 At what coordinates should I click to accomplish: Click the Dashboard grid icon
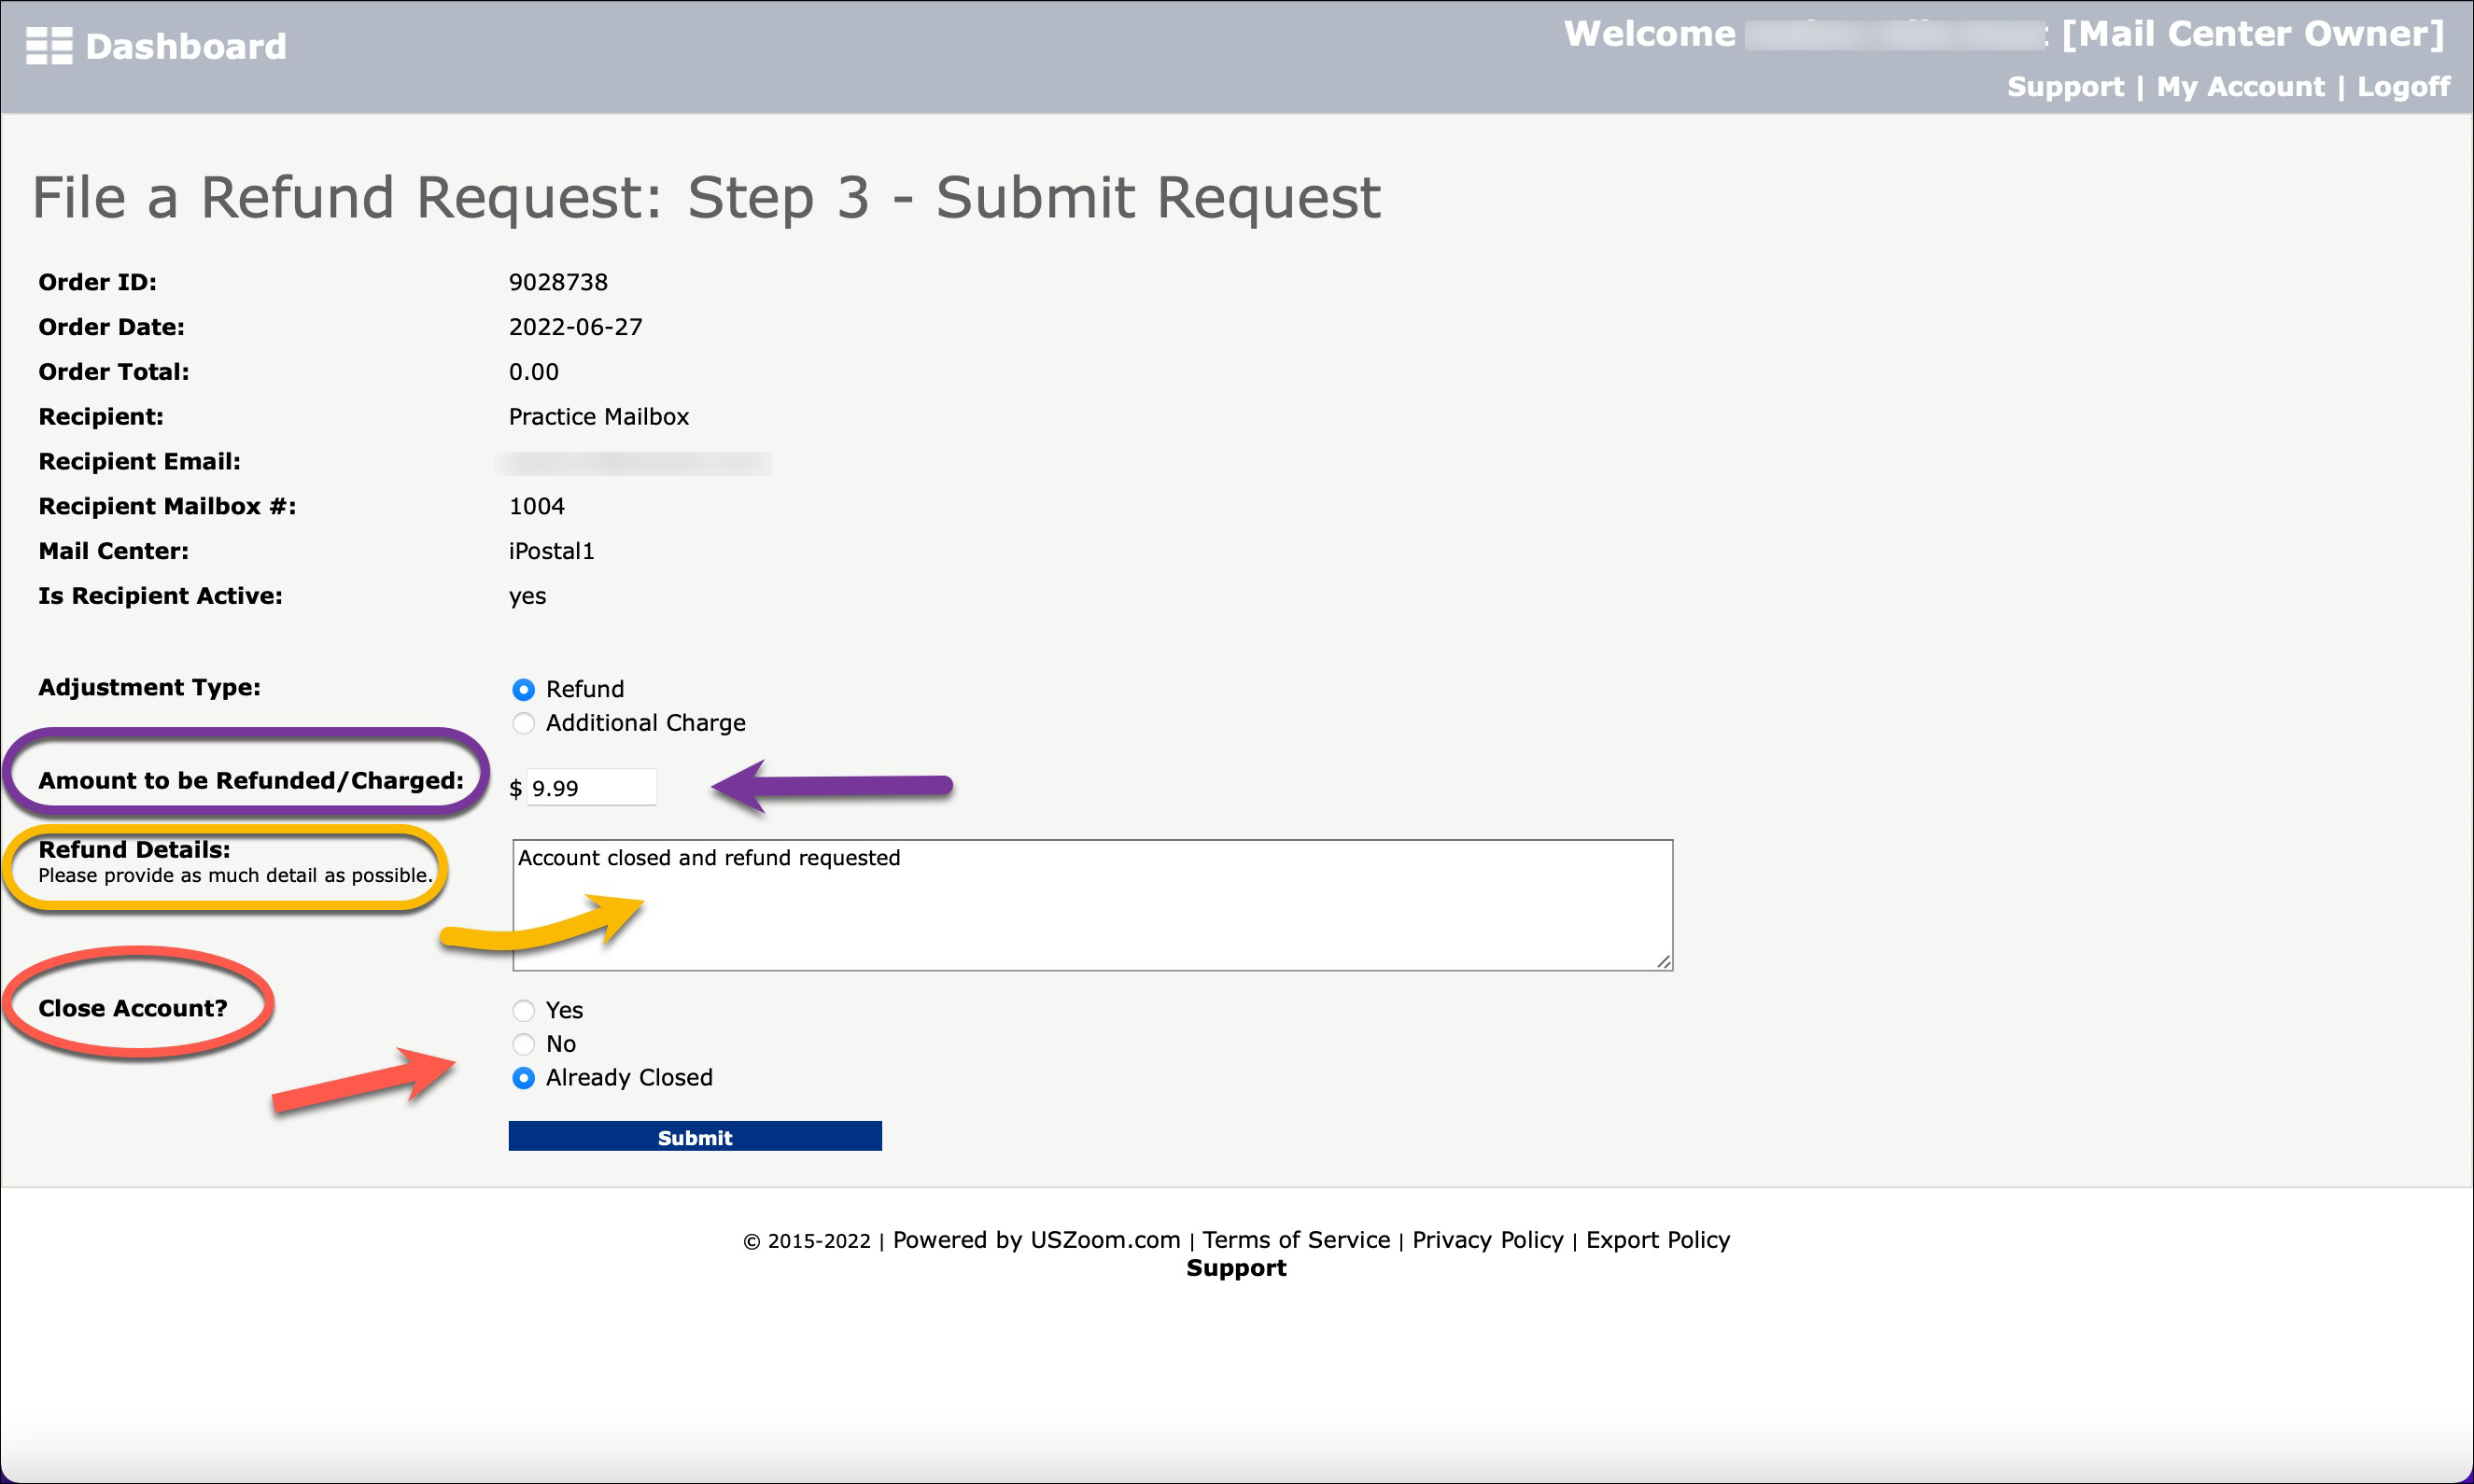[x=49, y=46]
